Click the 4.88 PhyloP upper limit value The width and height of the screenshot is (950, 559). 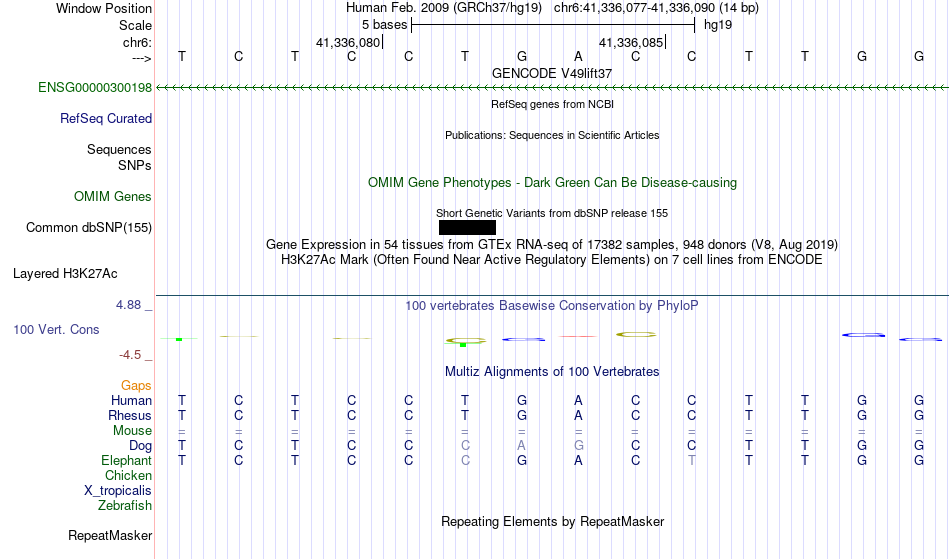pyautogui.click(x=128, y=305)
